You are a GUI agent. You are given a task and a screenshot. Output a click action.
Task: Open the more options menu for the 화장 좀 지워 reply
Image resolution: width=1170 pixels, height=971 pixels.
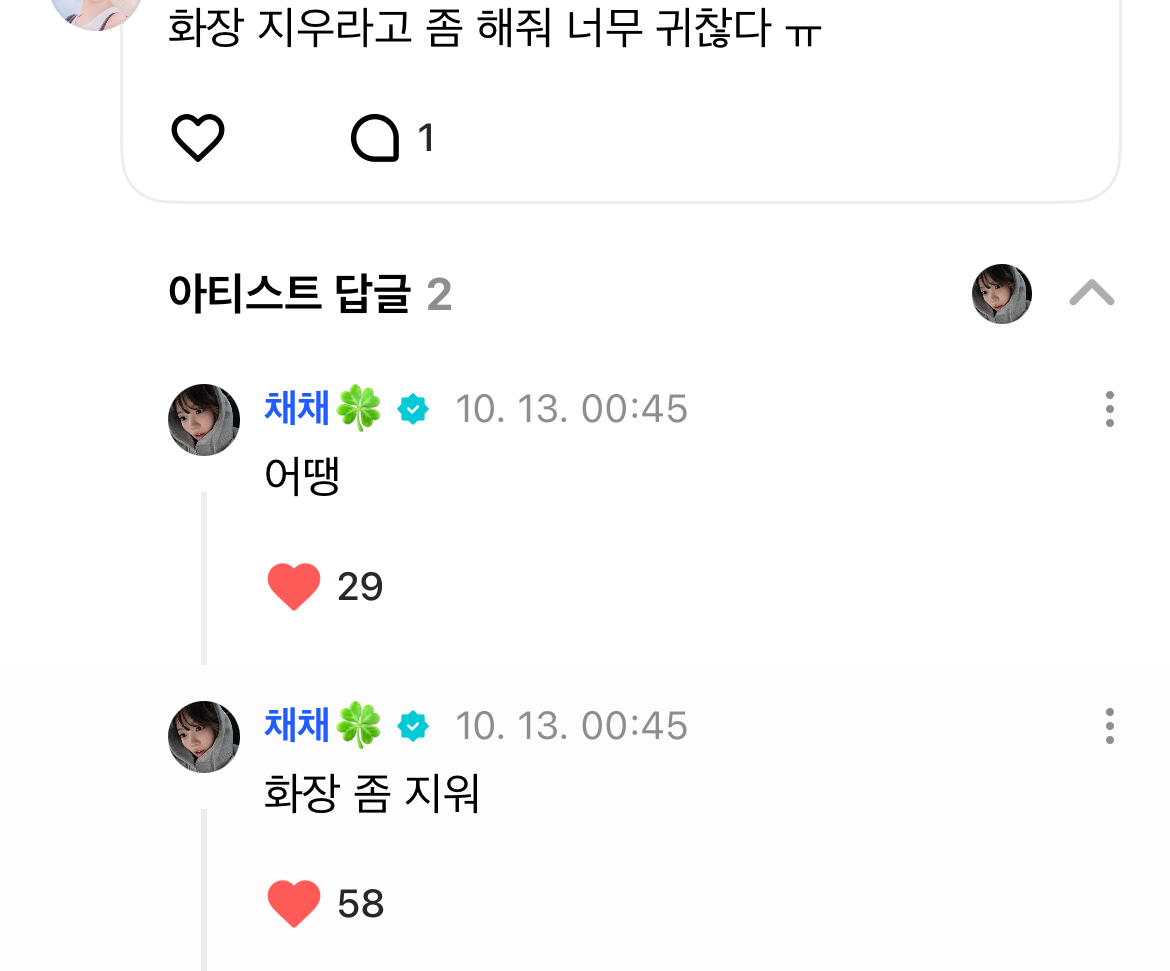pos(1109,726)
